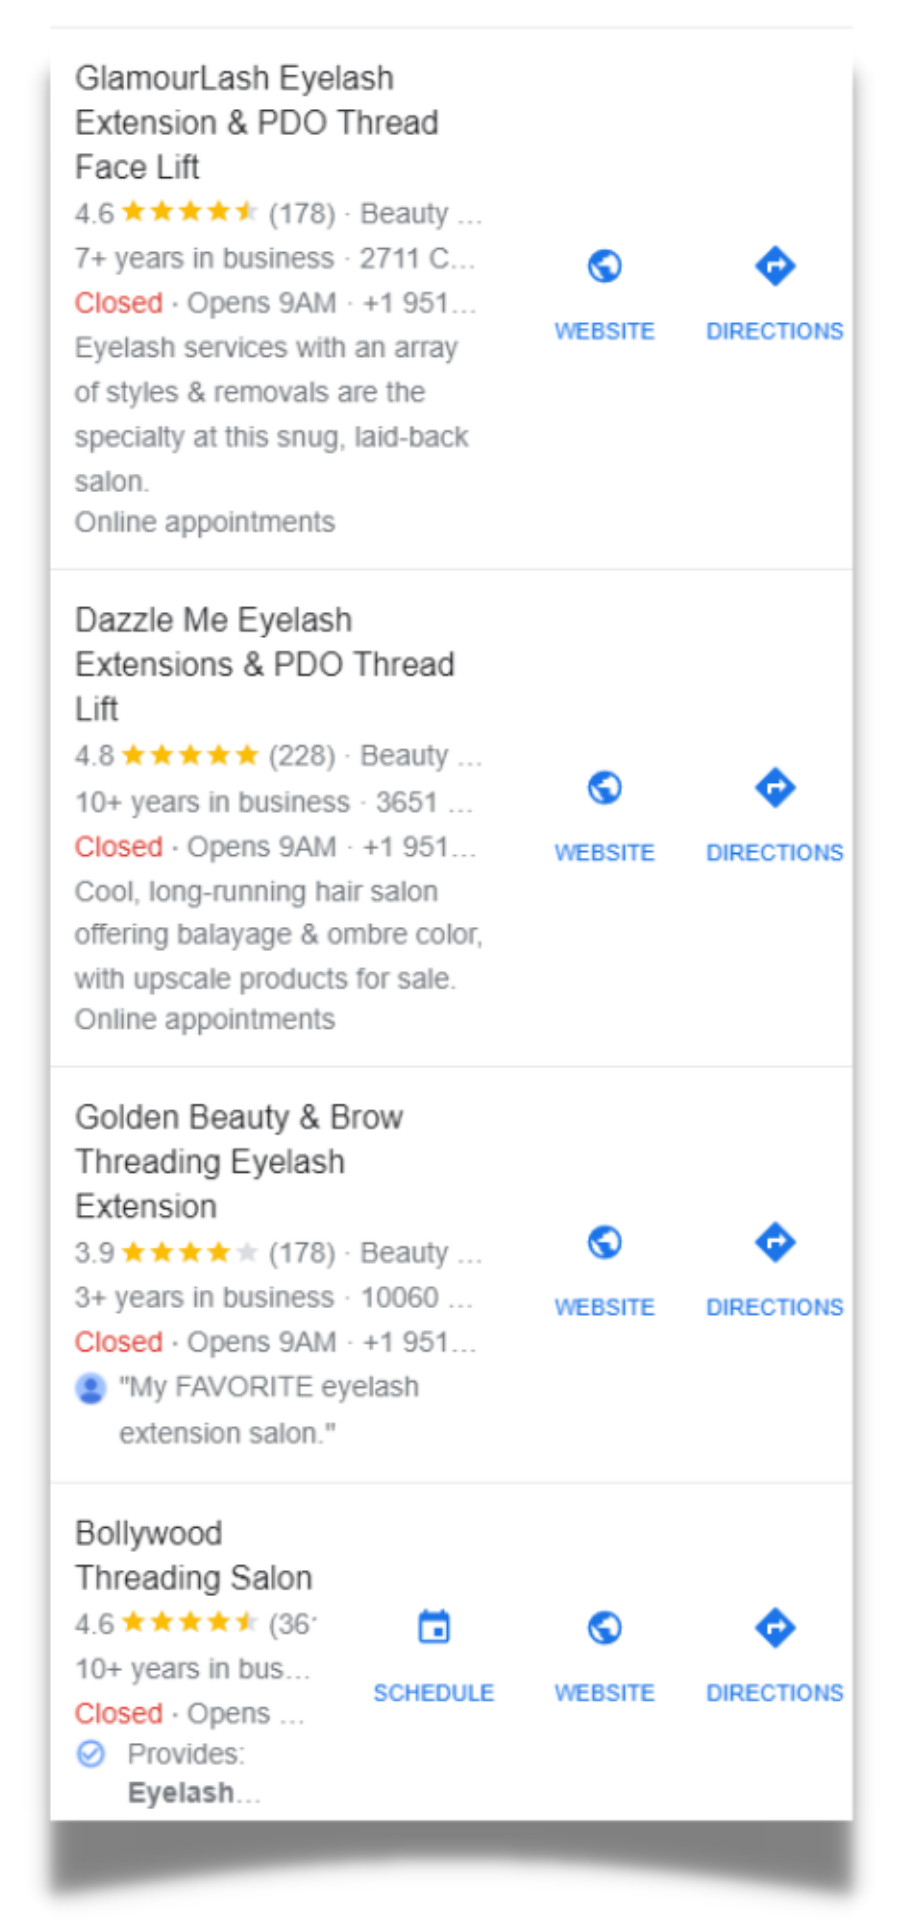Click GlamourLash directions arrow icon

pyautogui.click(x=775, y=266)
